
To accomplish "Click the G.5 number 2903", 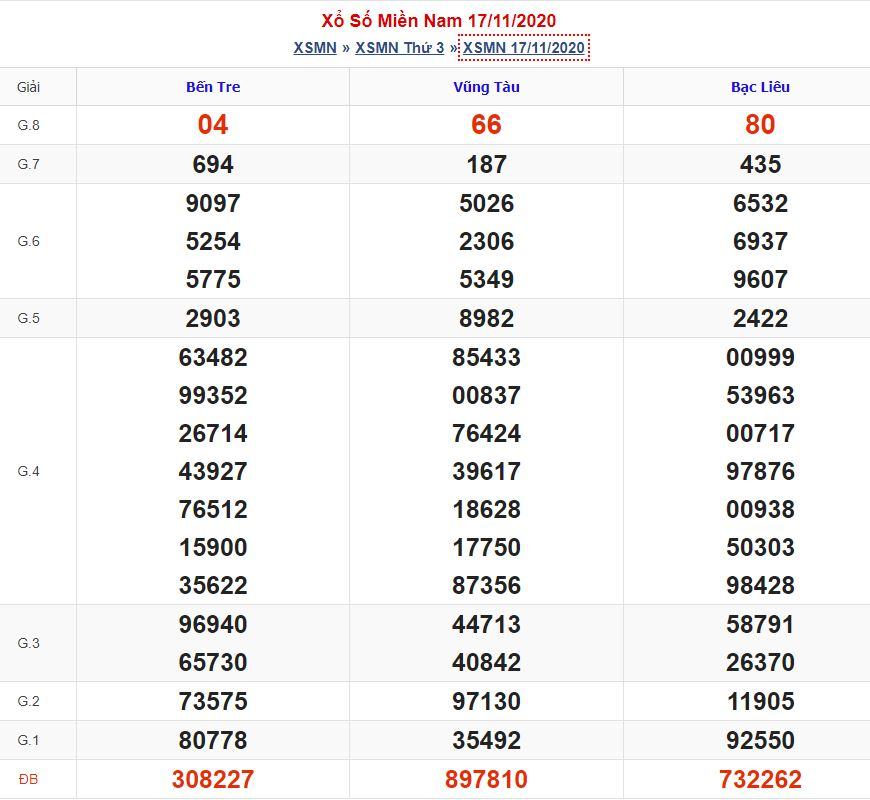I will point(213,319).
